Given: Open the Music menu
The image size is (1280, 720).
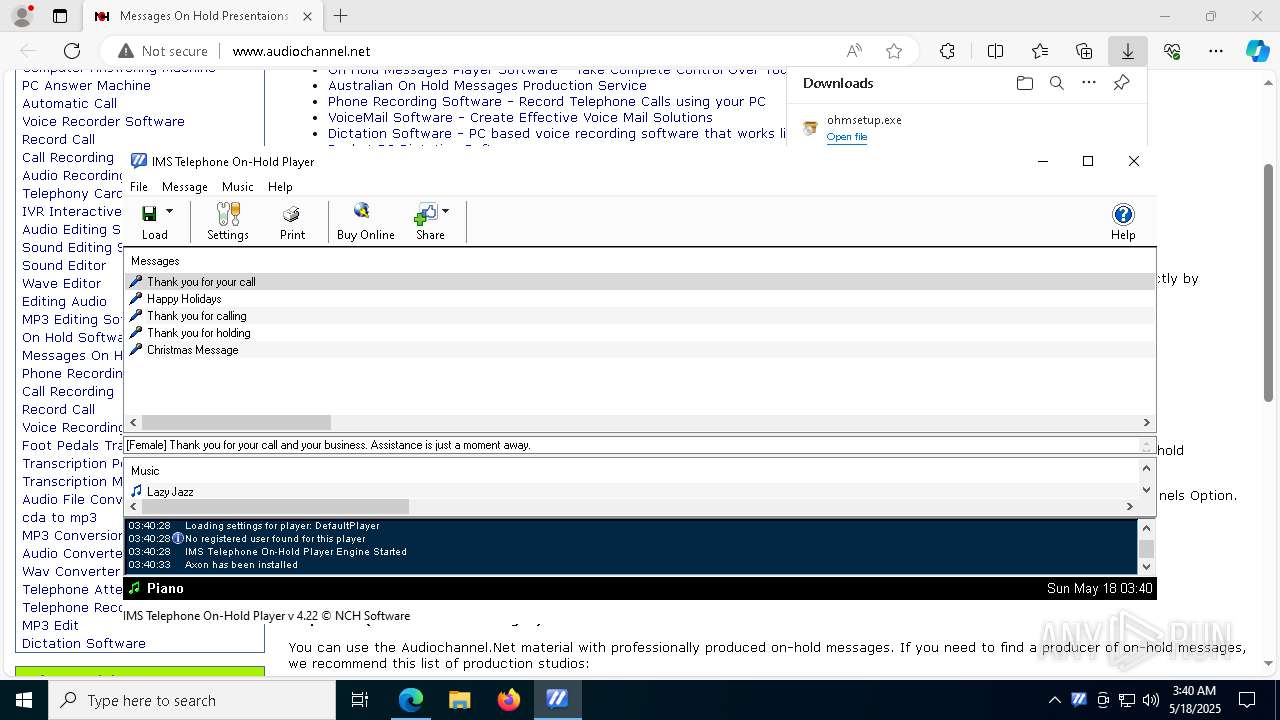Looking at the screenshot, I should click(238, 187).
